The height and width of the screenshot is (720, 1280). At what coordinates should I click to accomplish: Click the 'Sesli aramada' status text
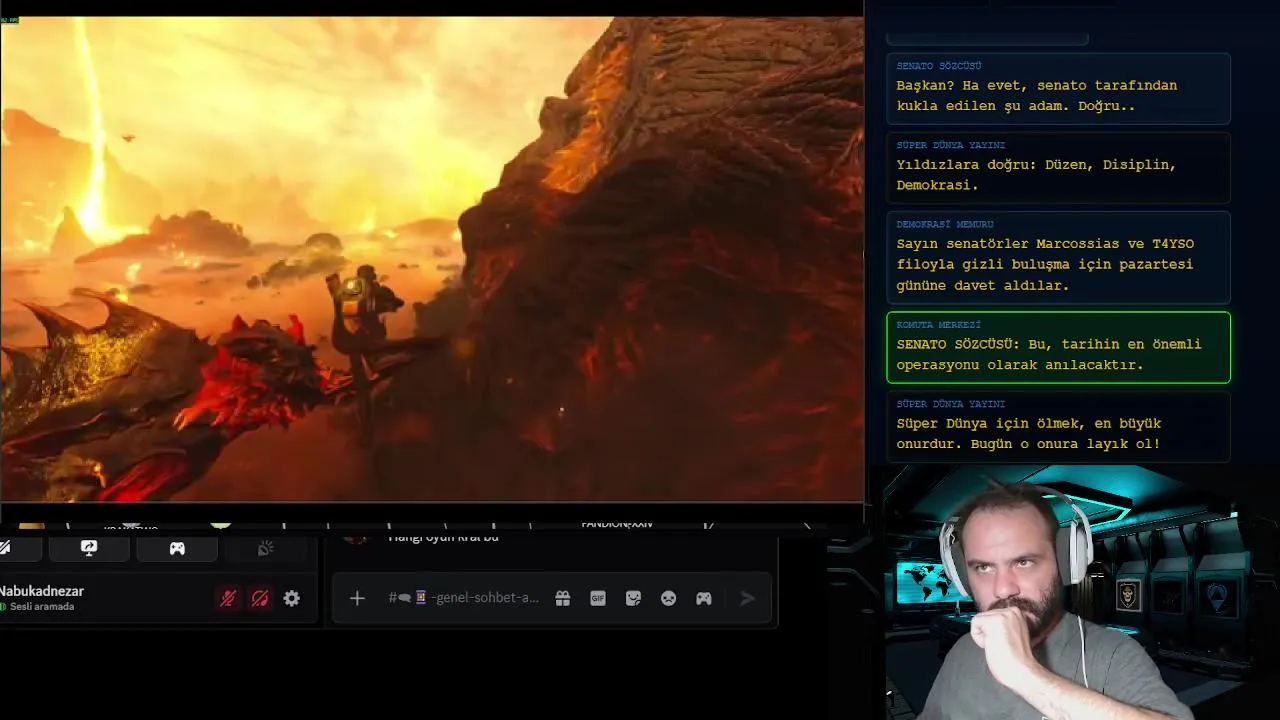[41, 607]
